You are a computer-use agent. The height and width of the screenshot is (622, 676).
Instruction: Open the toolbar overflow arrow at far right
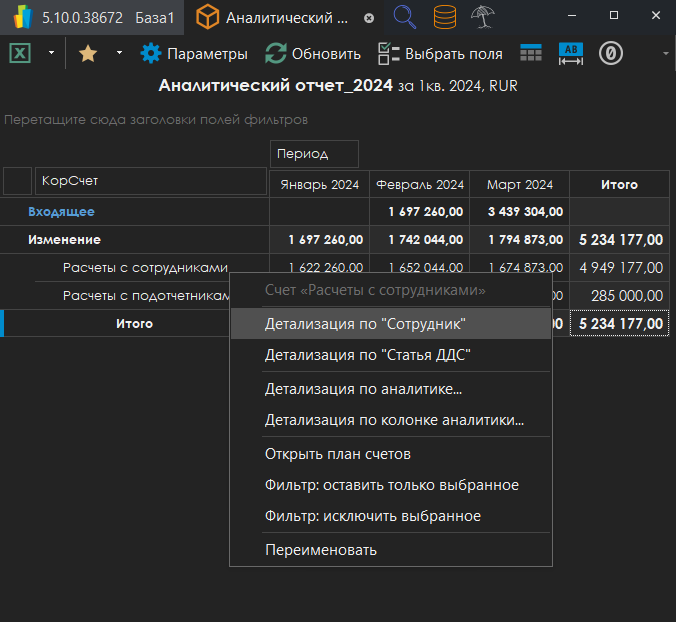coord(665,54)
